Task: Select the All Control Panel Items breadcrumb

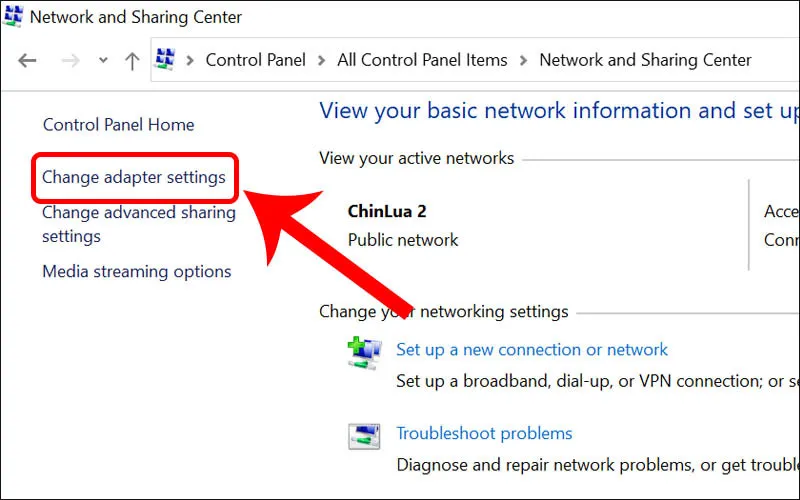Action: [422, 60]
